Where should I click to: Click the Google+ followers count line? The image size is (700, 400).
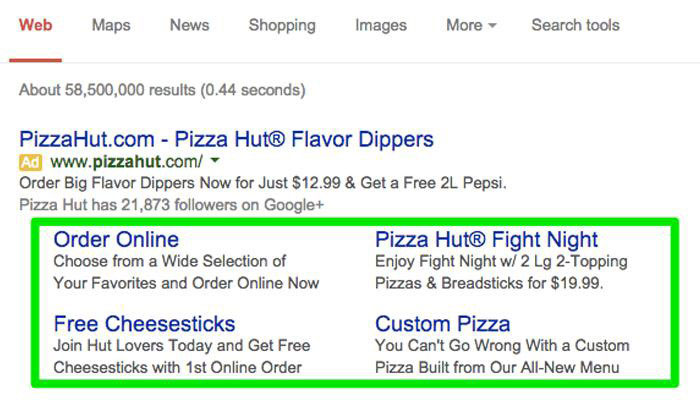click(x=171, y=205)
